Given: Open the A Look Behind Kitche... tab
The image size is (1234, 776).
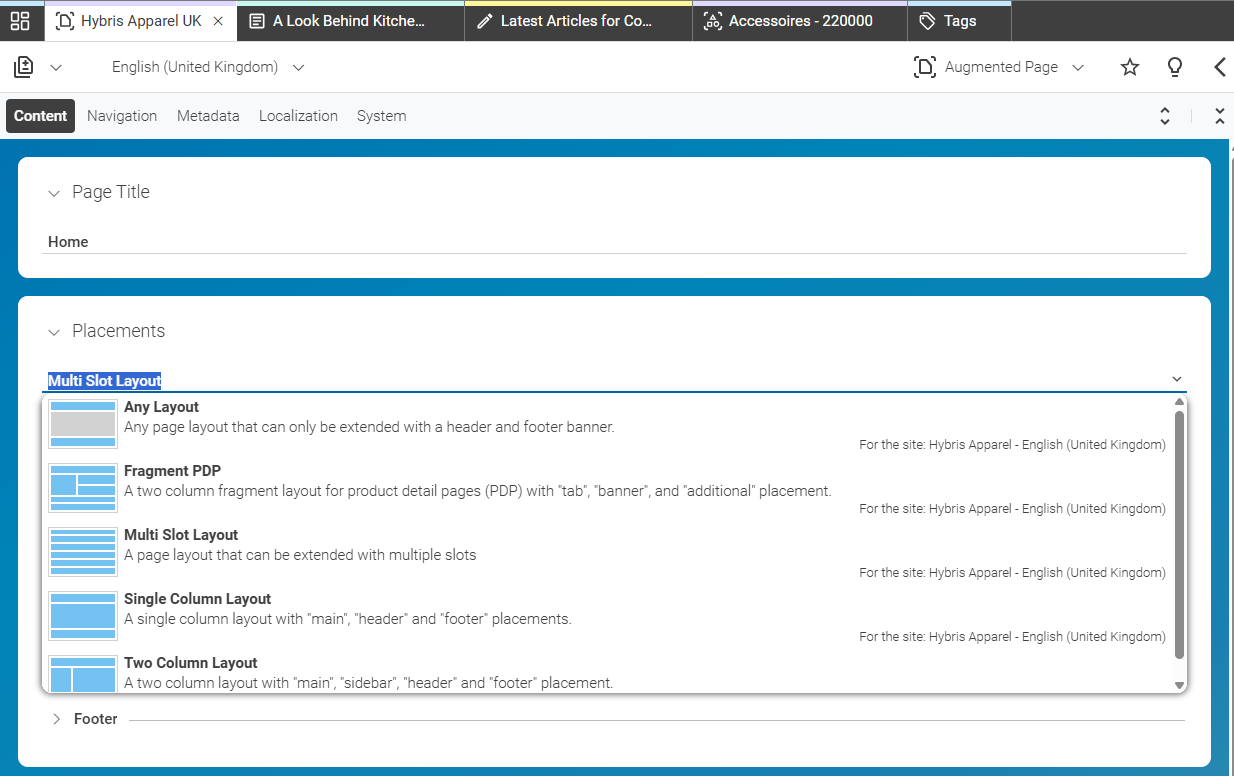Looking at the screenshot, I should (x=351, y=21).
